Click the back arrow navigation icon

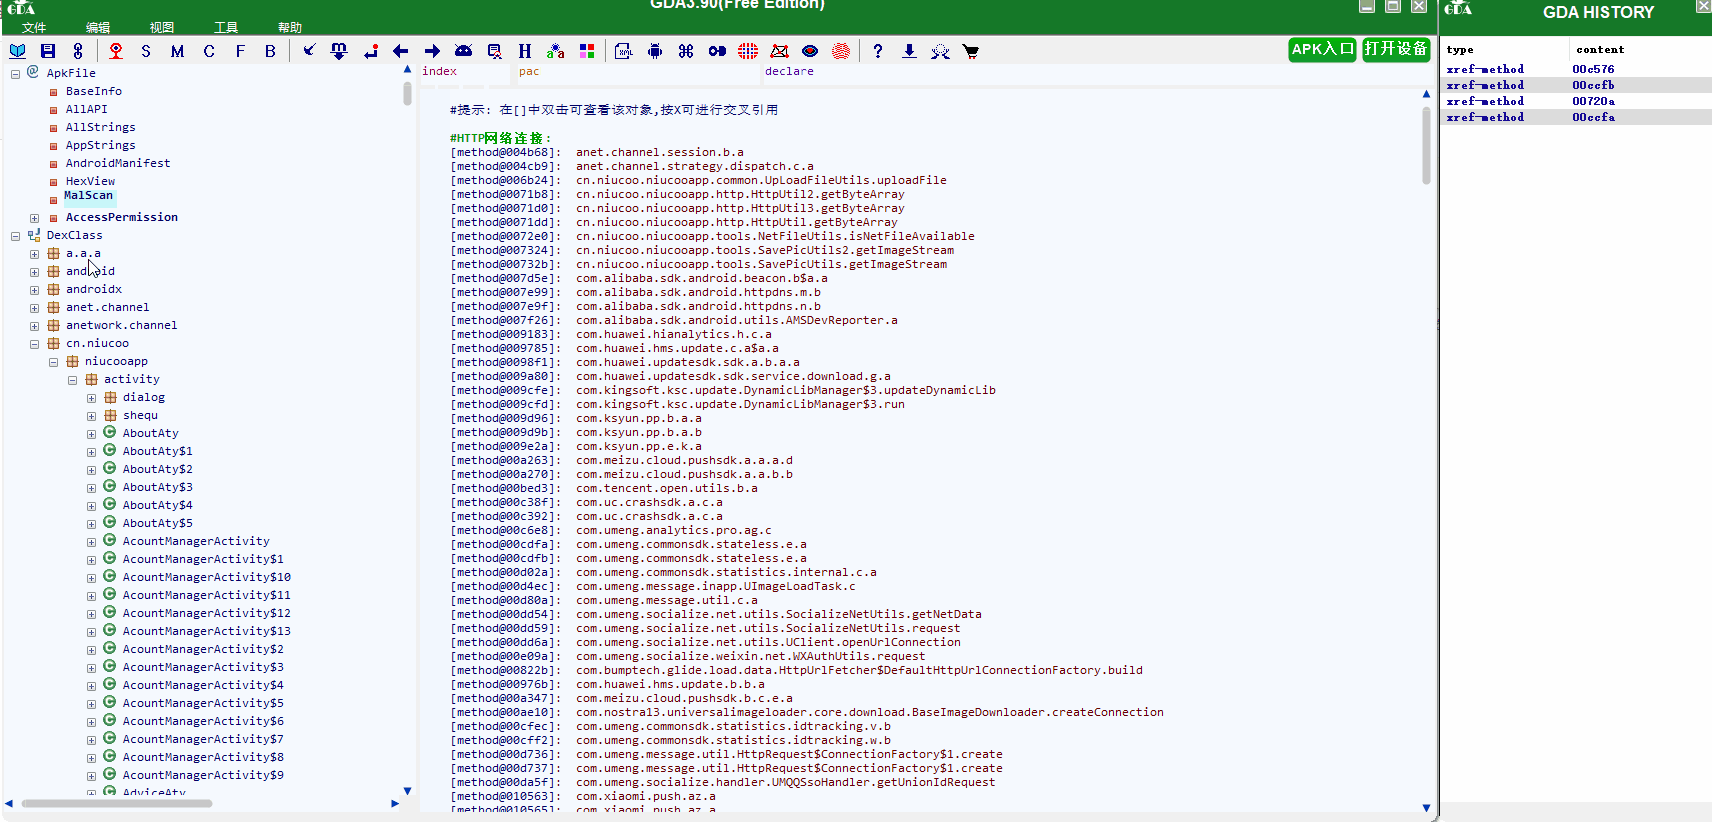point(401,51)
